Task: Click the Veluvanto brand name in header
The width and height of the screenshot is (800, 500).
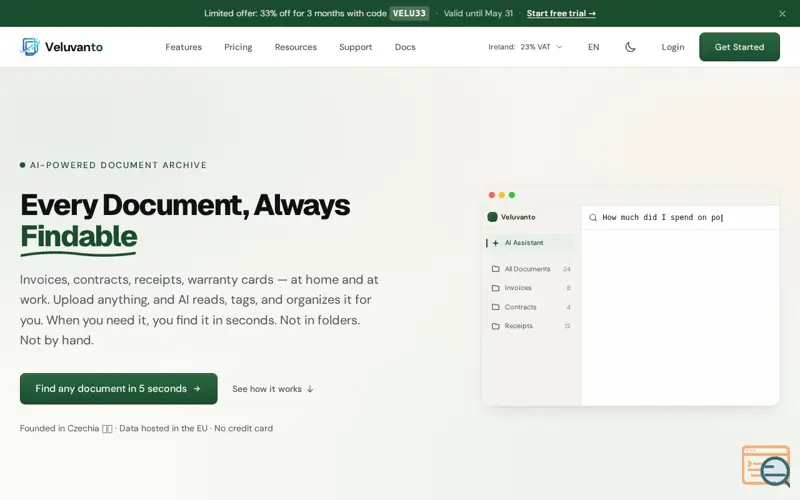Action: [74, 47]
